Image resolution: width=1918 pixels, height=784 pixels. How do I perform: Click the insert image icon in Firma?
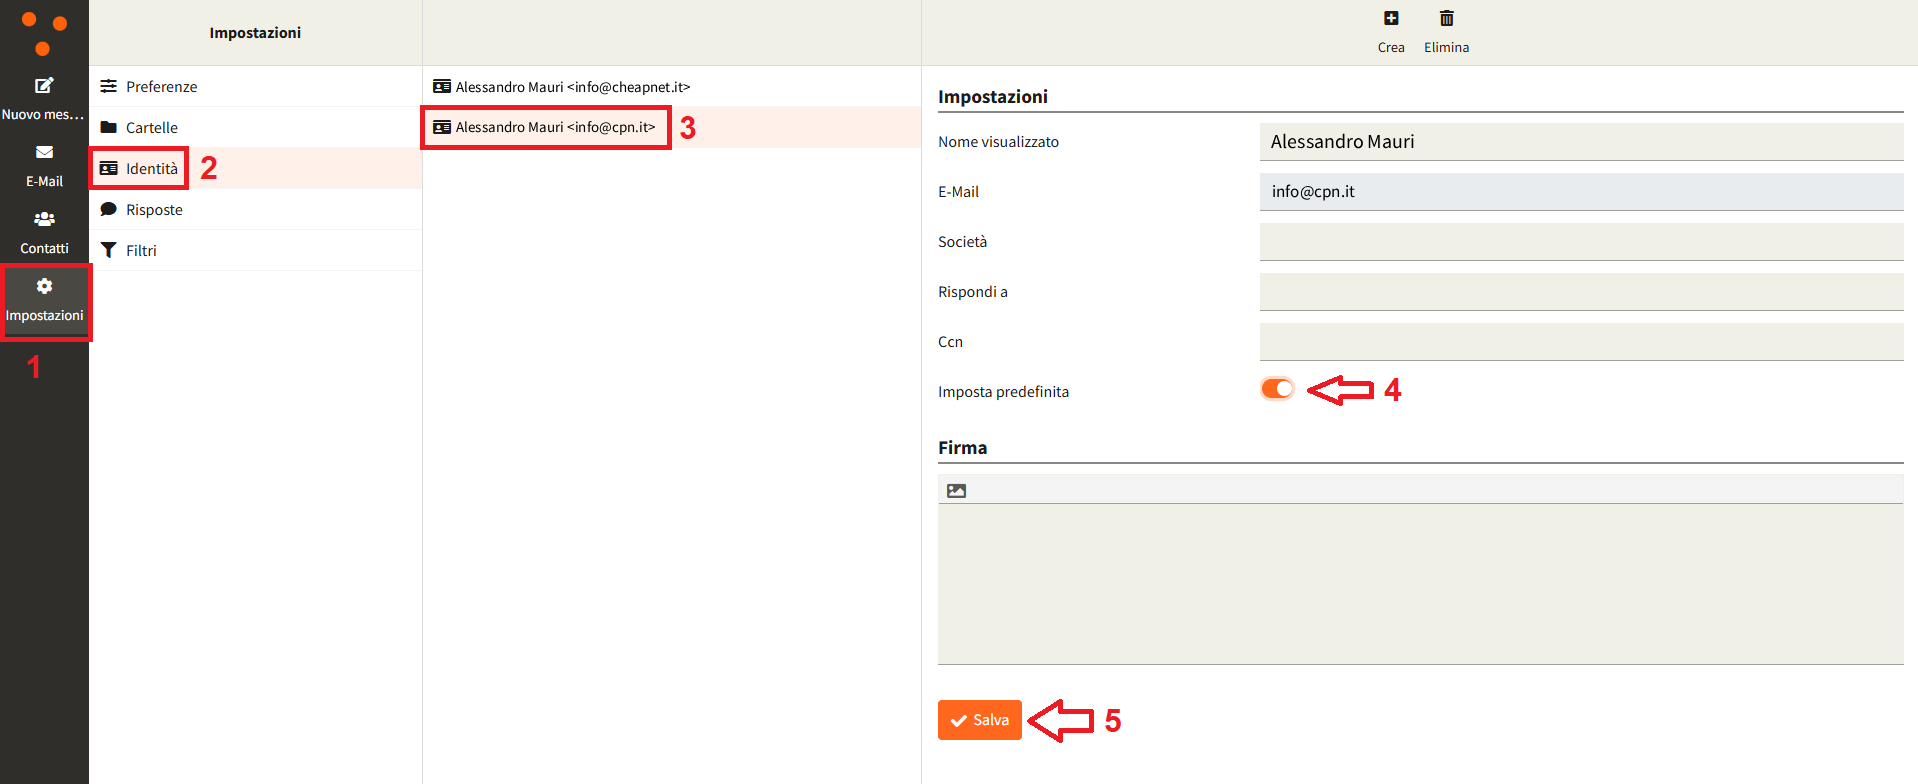[956, 490]
